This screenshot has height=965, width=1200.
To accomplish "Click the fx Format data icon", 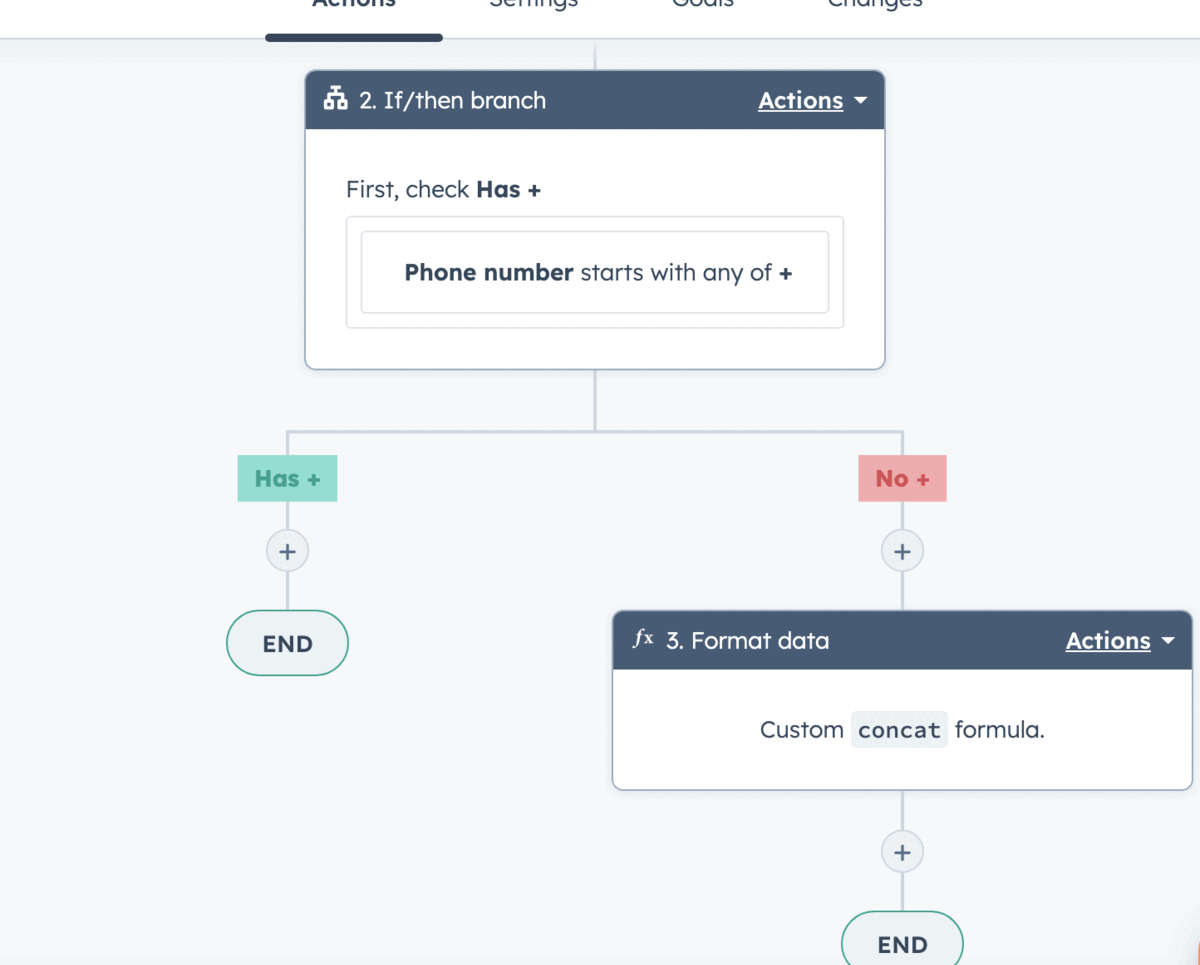I will click(x=643, y=639).
